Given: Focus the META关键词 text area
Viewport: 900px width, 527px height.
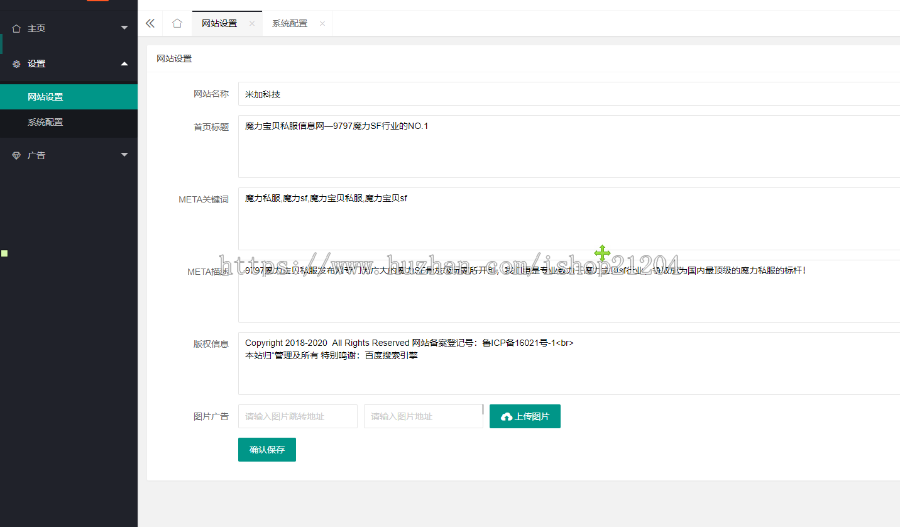Looking at the screenshot, I should 569,219.
